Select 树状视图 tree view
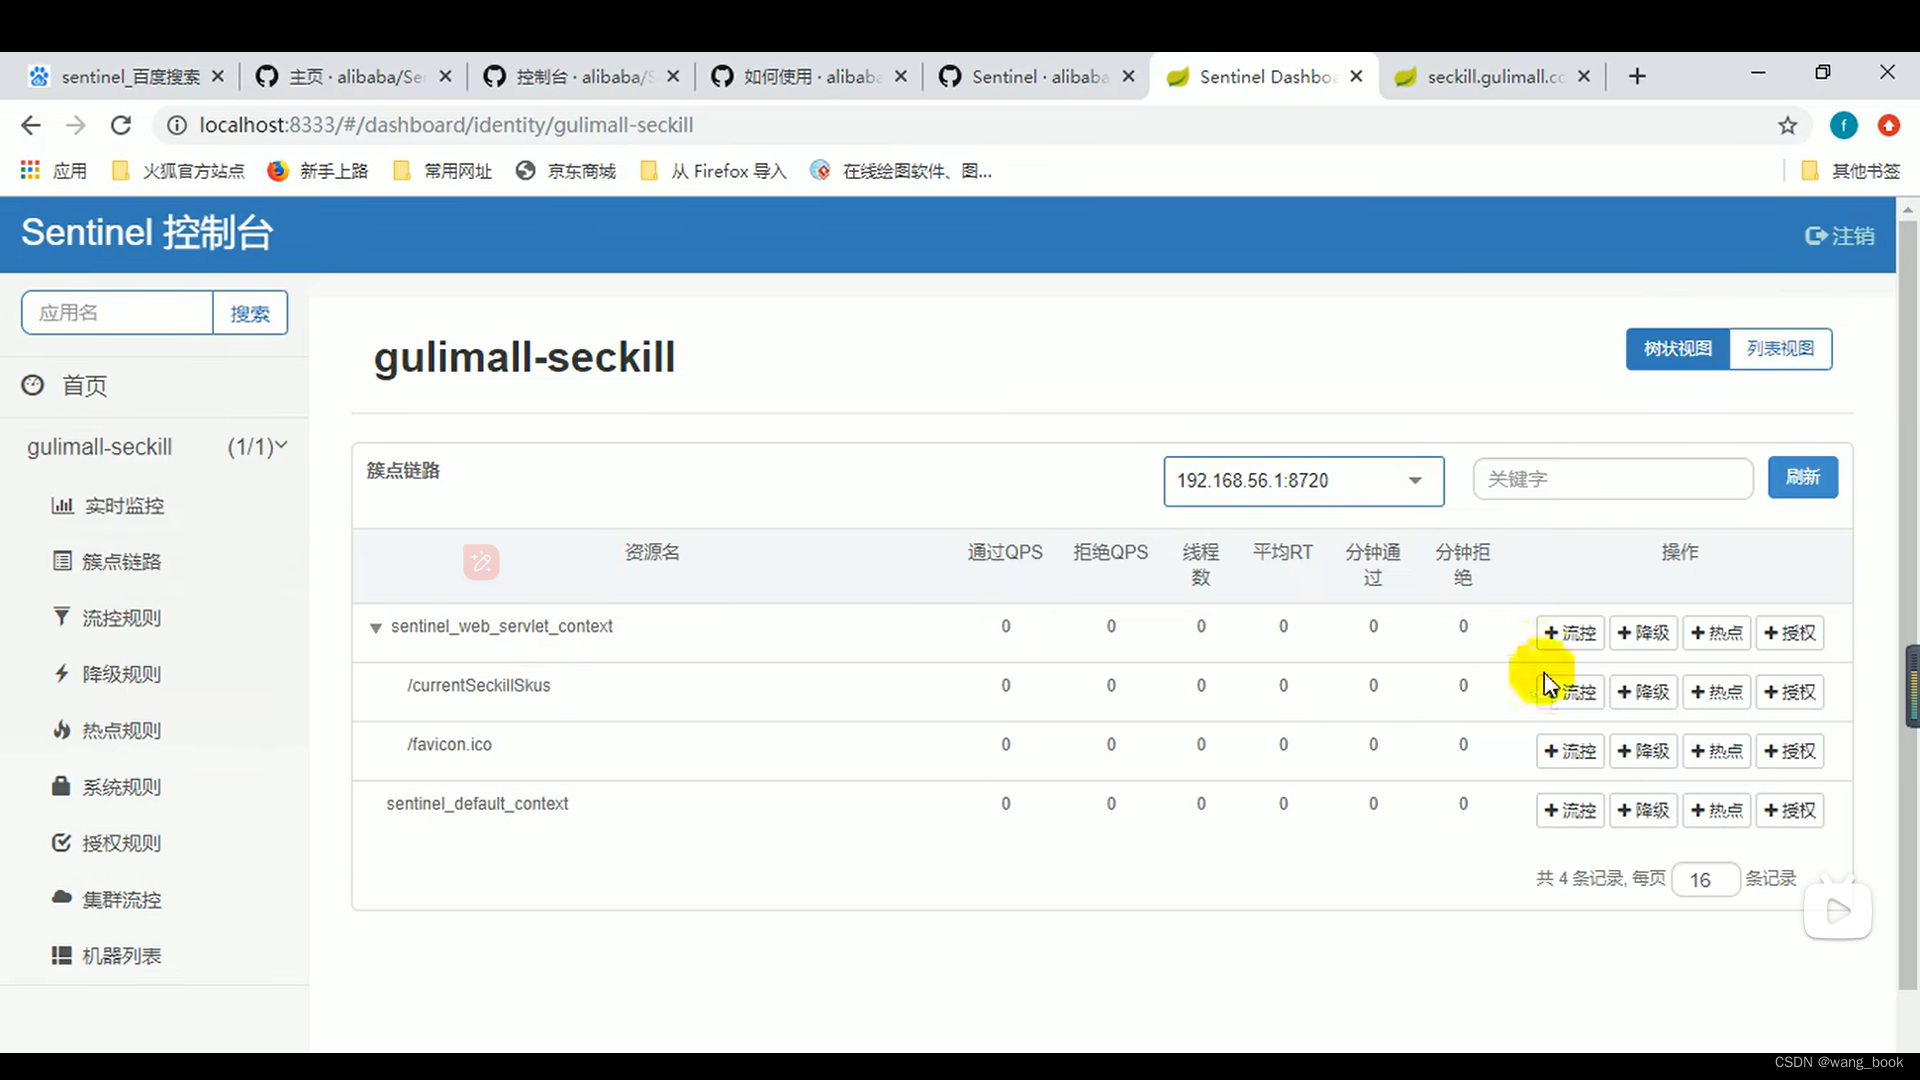This screenshot has height=1080, width=1920. click(1678, 349)
